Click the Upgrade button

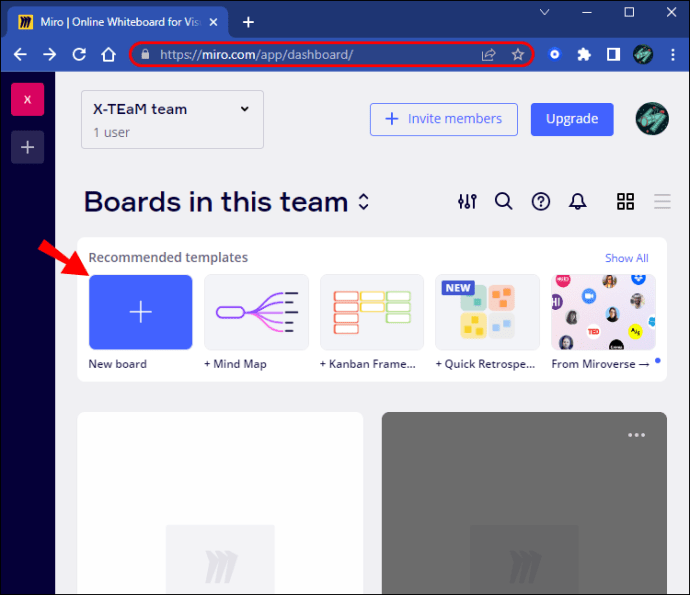point(572,119)
